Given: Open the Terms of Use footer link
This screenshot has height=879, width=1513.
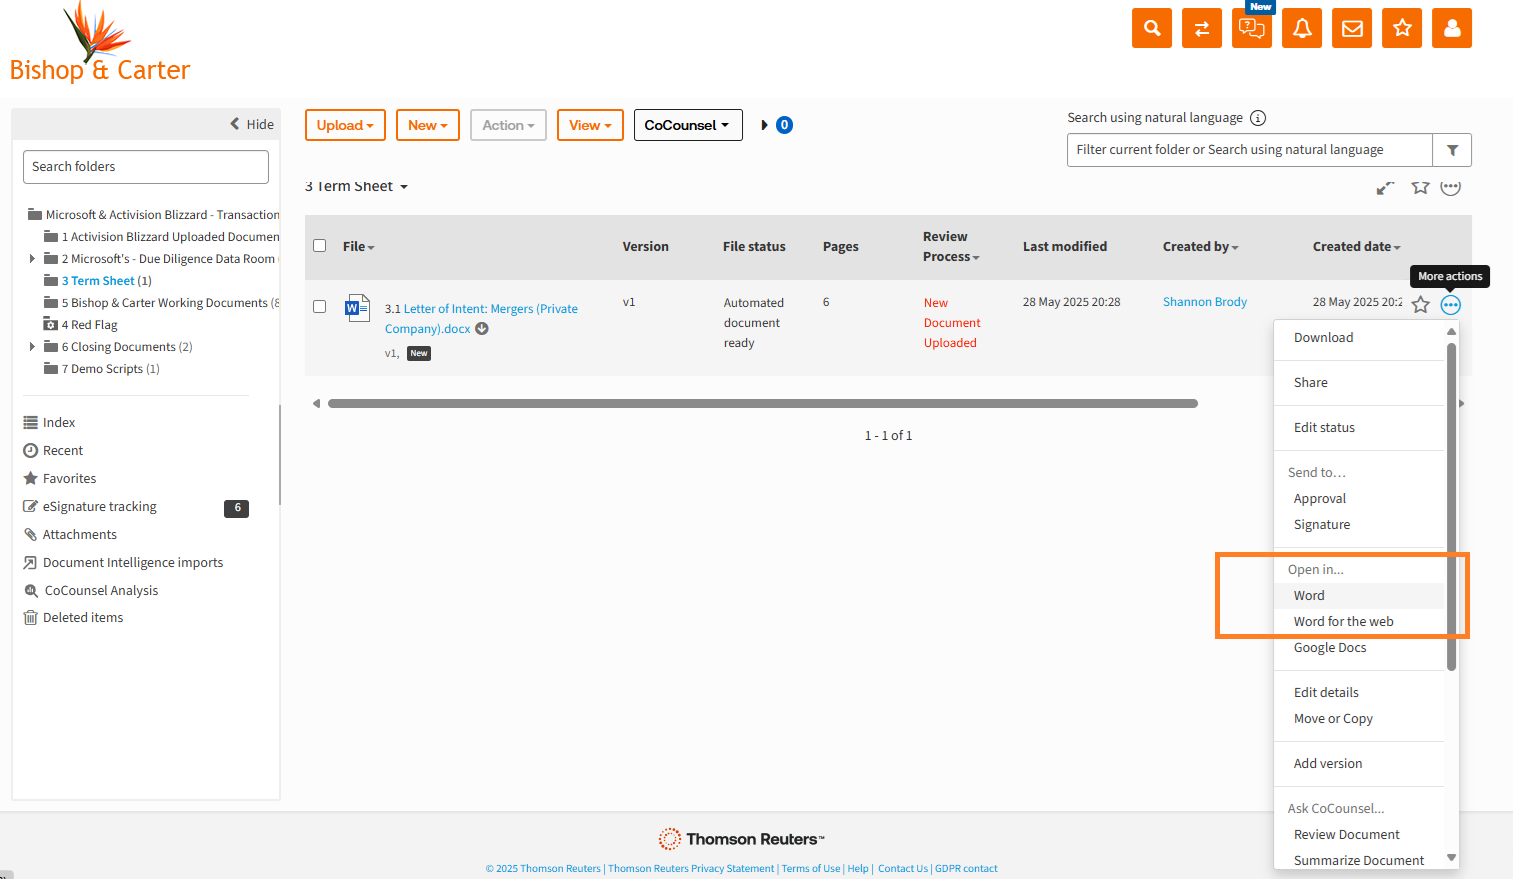Looking at the screenshot, I should (x=811, y=869).
